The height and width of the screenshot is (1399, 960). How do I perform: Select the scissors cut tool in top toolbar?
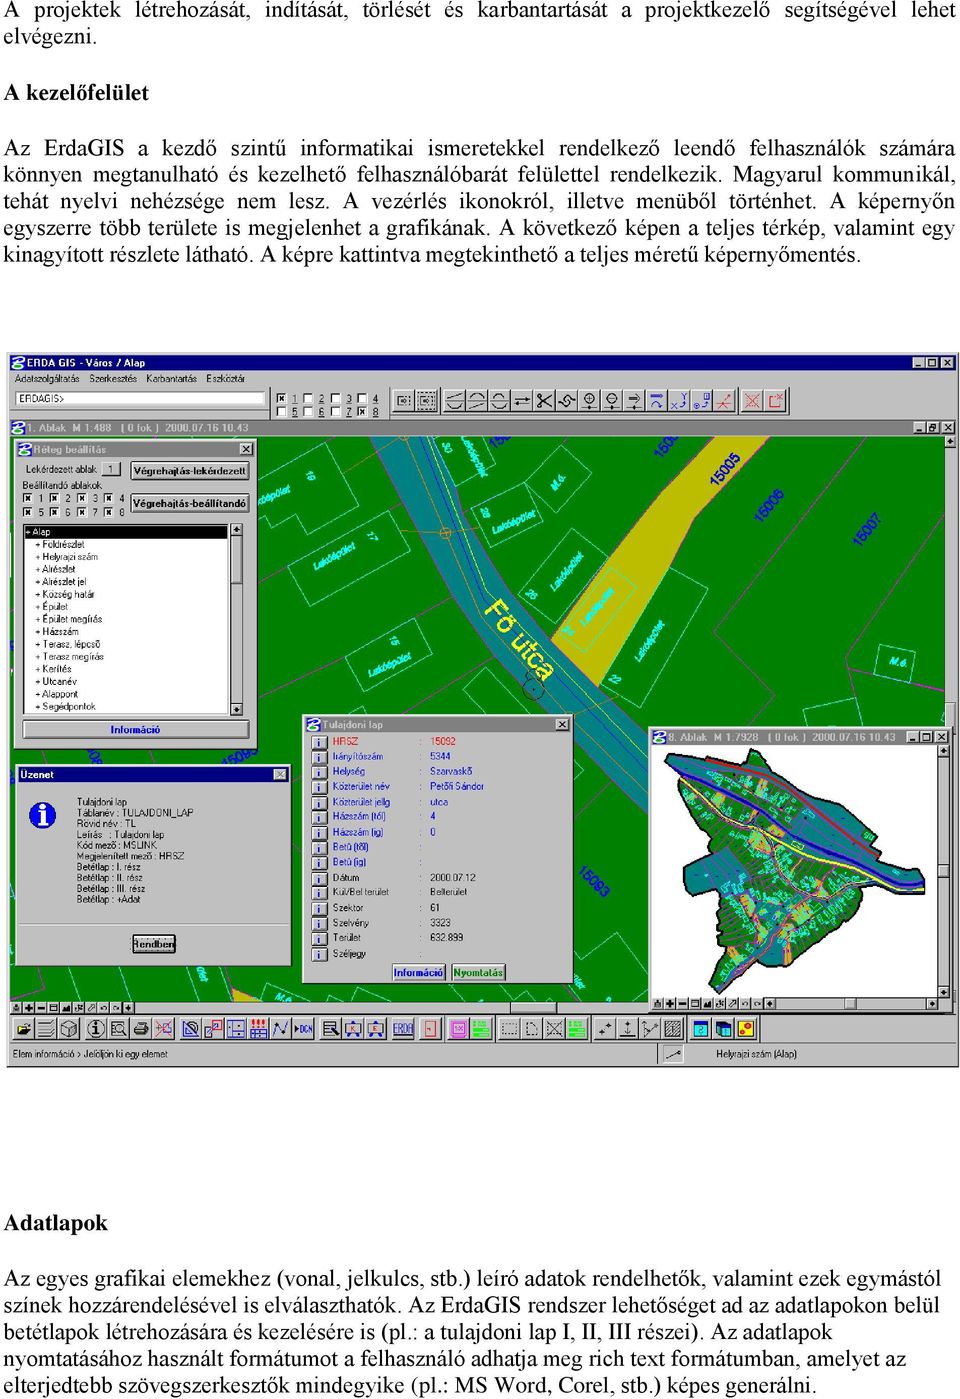point(544,400)
